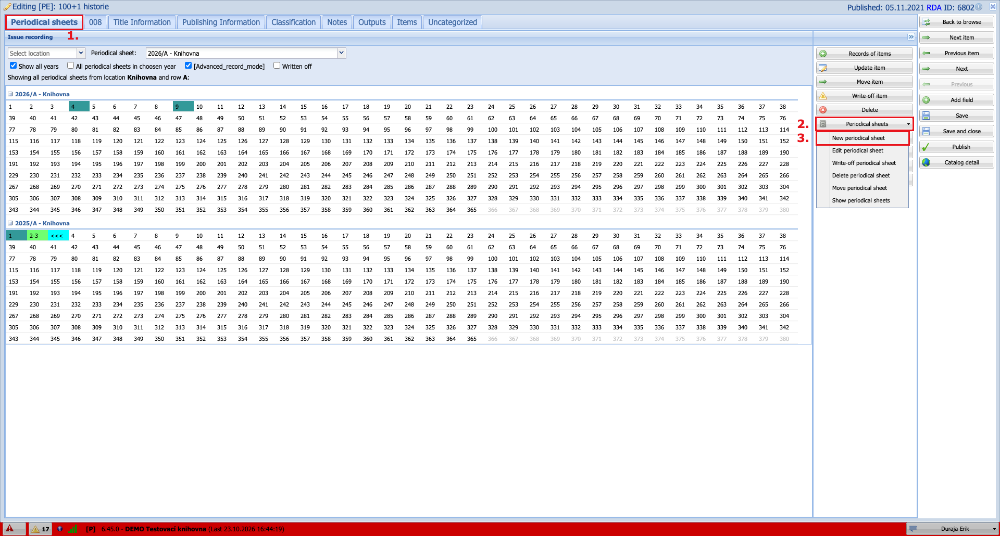Select highlighted issue 9 in 2026/A sheet
This screenshot has height=536, width=1000.
coord(184,106)
